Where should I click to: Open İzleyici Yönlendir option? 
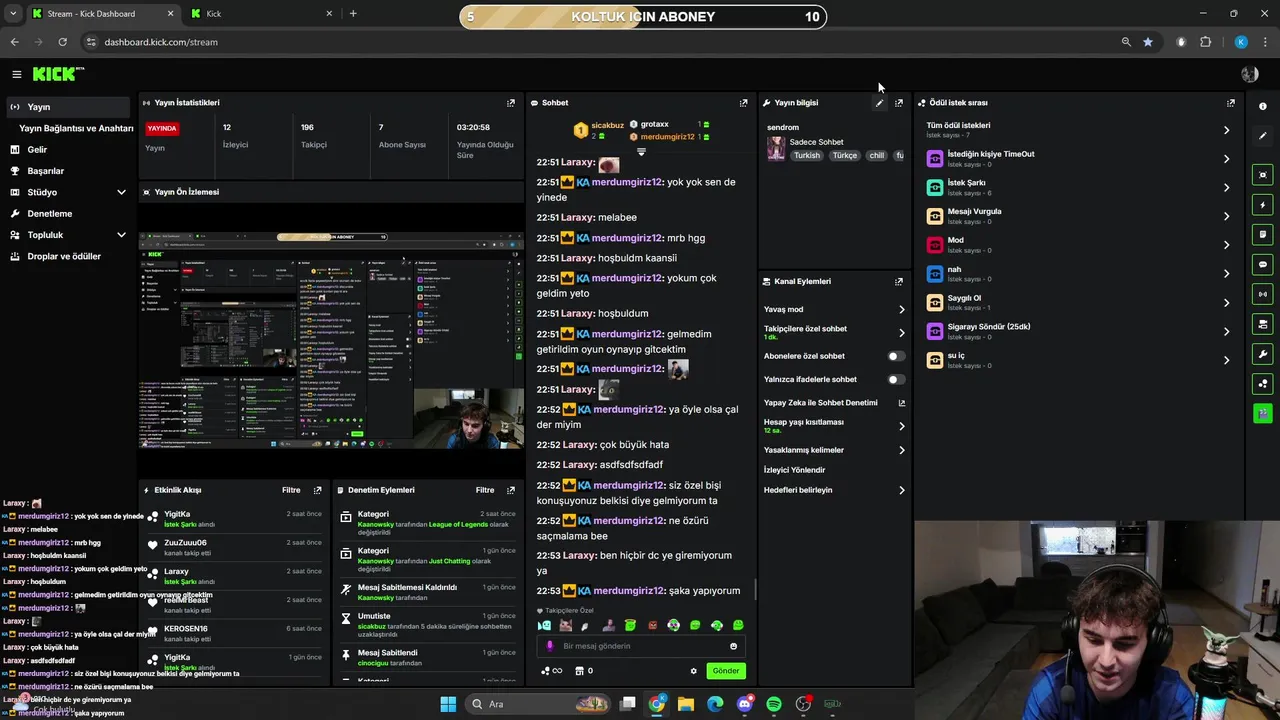coord(795,470)
